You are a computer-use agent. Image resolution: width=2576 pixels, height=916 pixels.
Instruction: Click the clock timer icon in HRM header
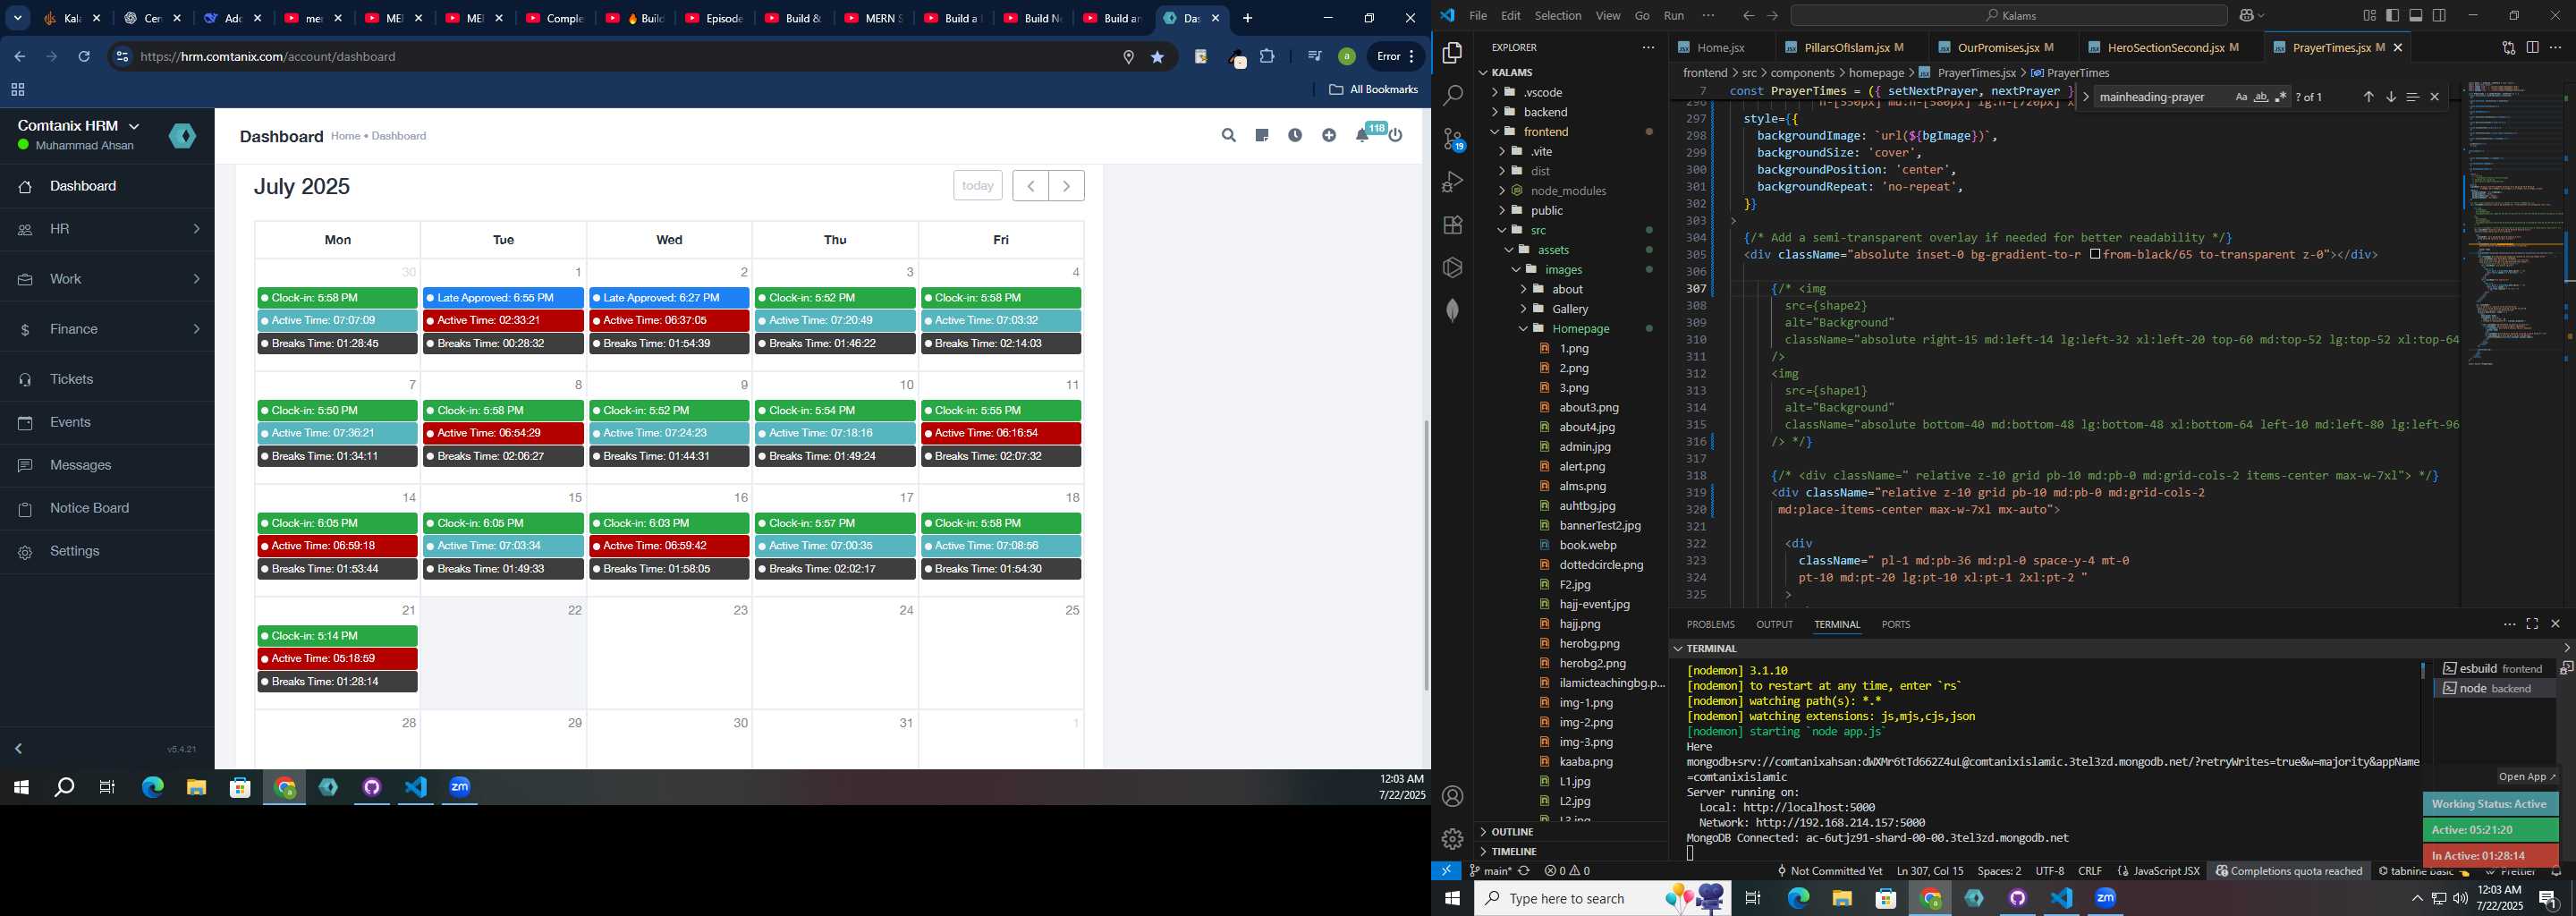[1295, 136]
